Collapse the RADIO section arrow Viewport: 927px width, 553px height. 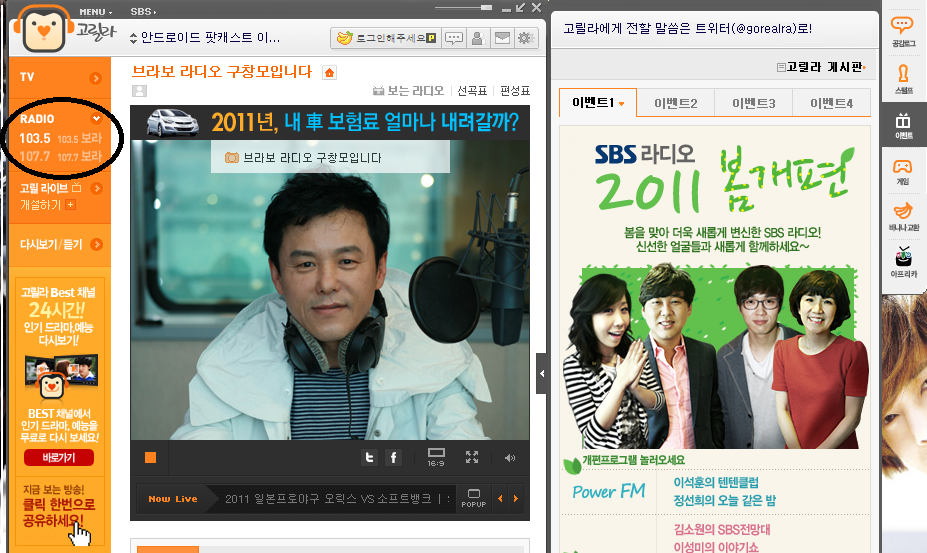[96, 118]
